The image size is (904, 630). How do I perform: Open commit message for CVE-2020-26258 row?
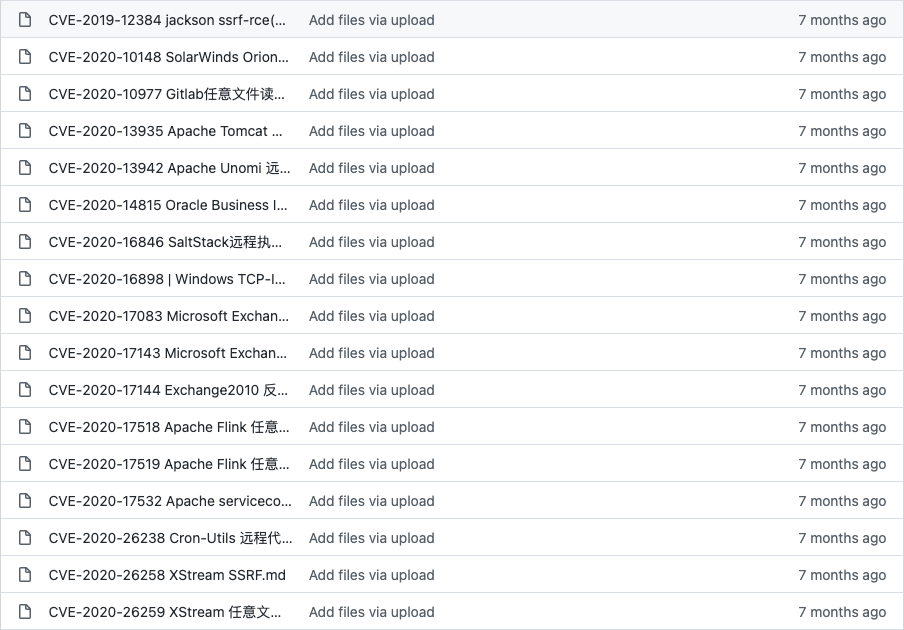pyautogui.click(x=372, y=575)
